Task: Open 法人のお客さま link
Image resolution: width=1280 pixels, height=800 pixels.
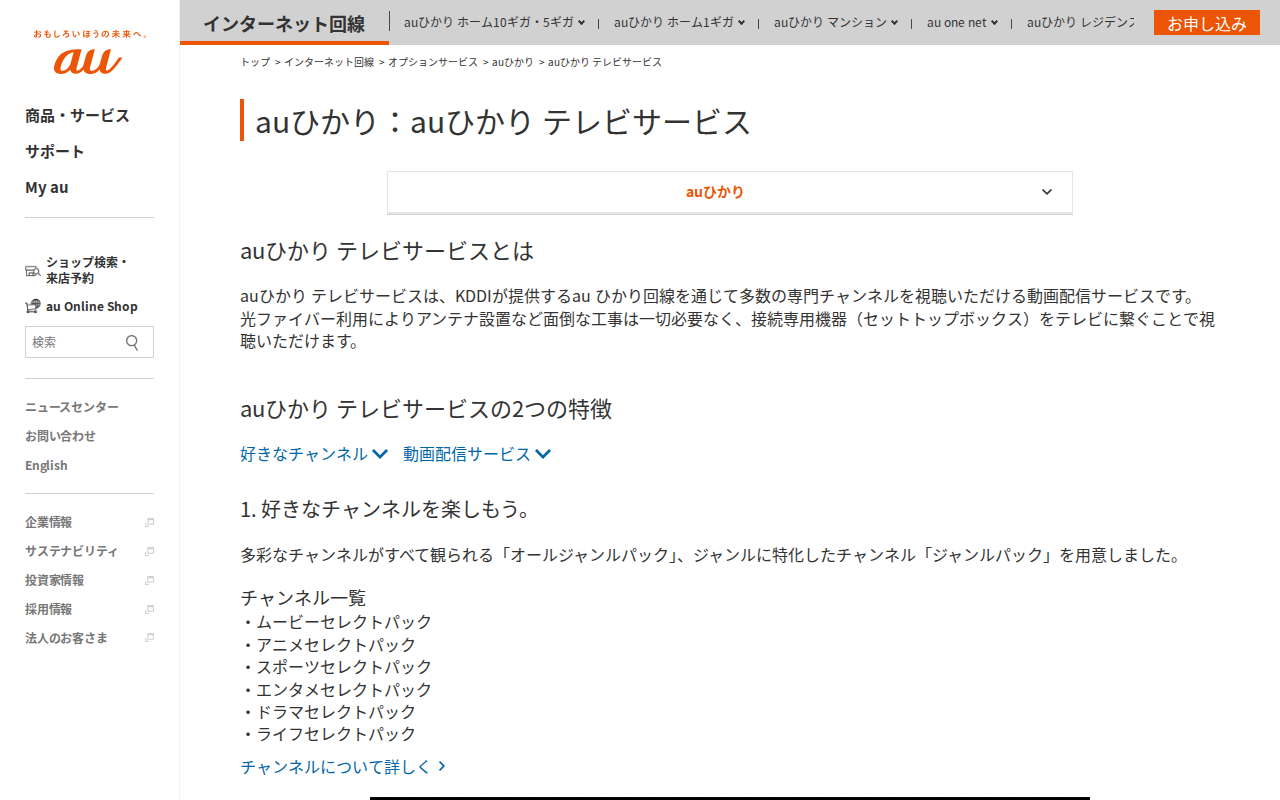Action: coord(66,638)
